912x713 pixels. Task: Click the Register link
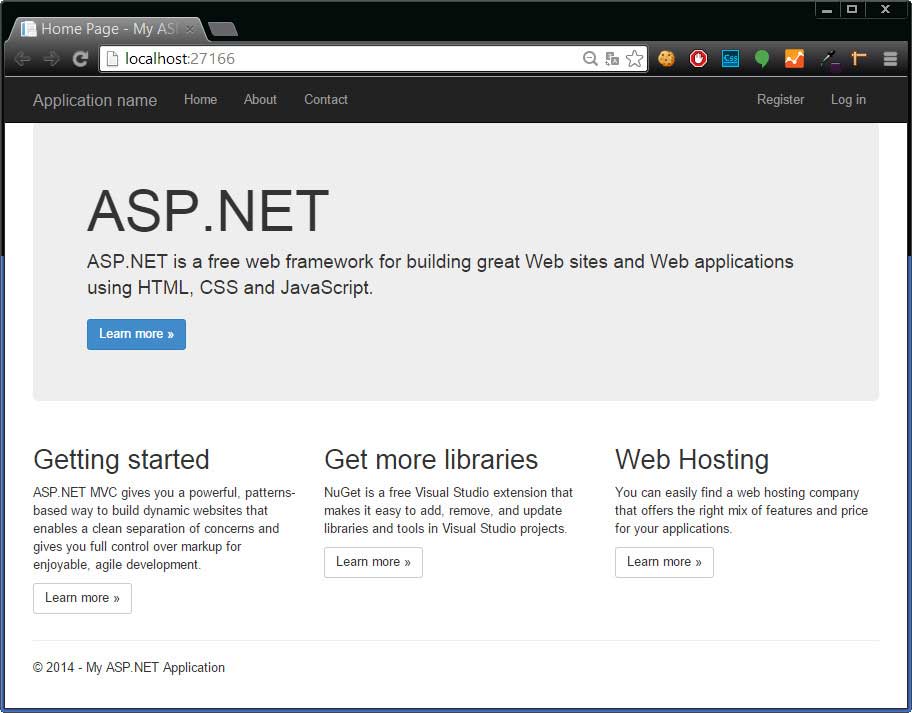781,99
